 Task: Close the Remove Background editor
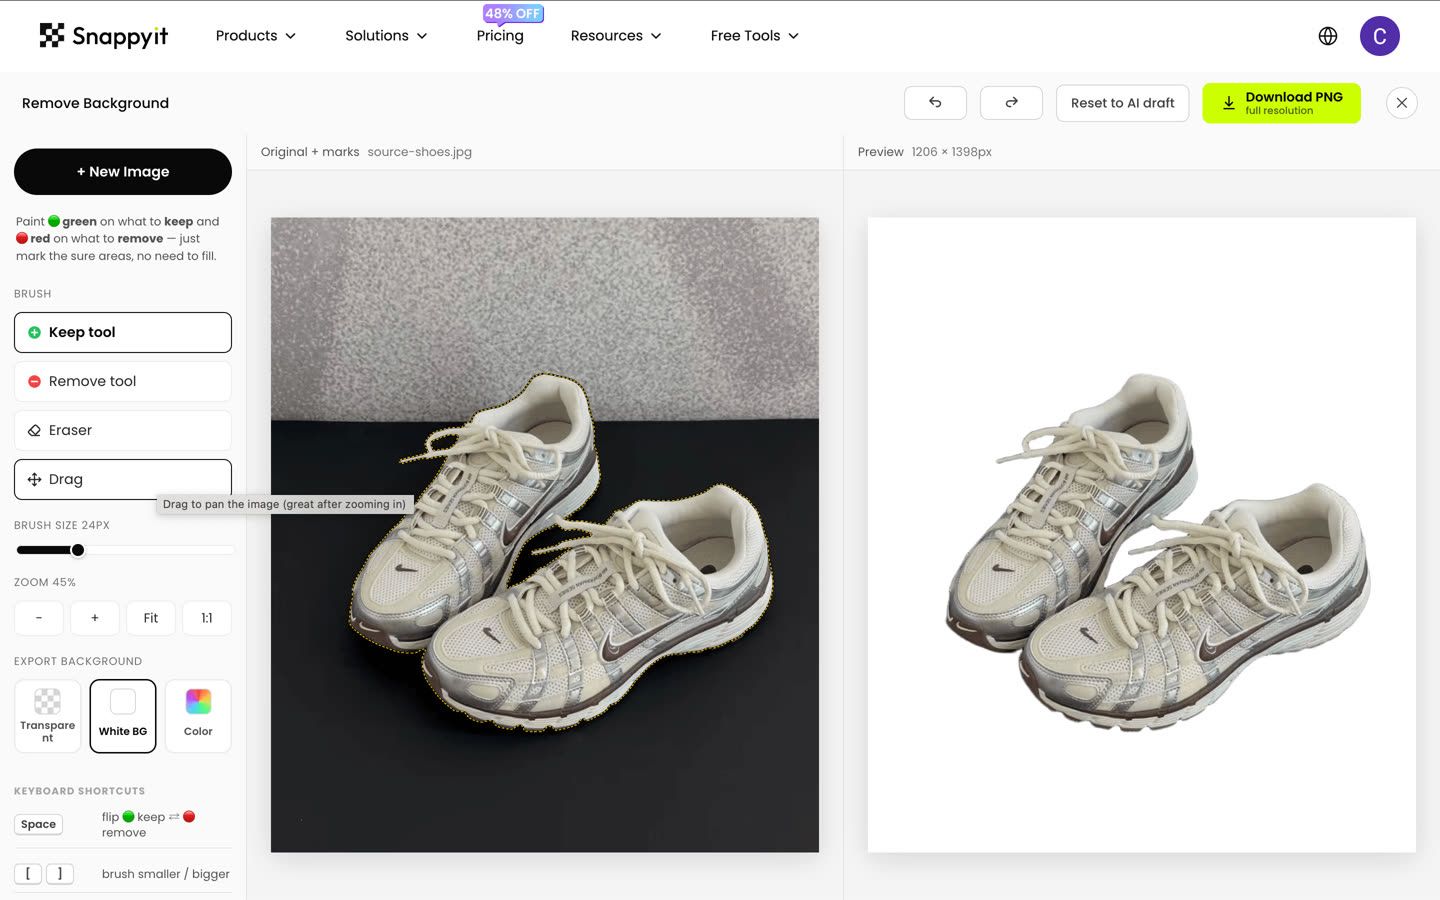pyautogui.click(x=1401, y=103)
